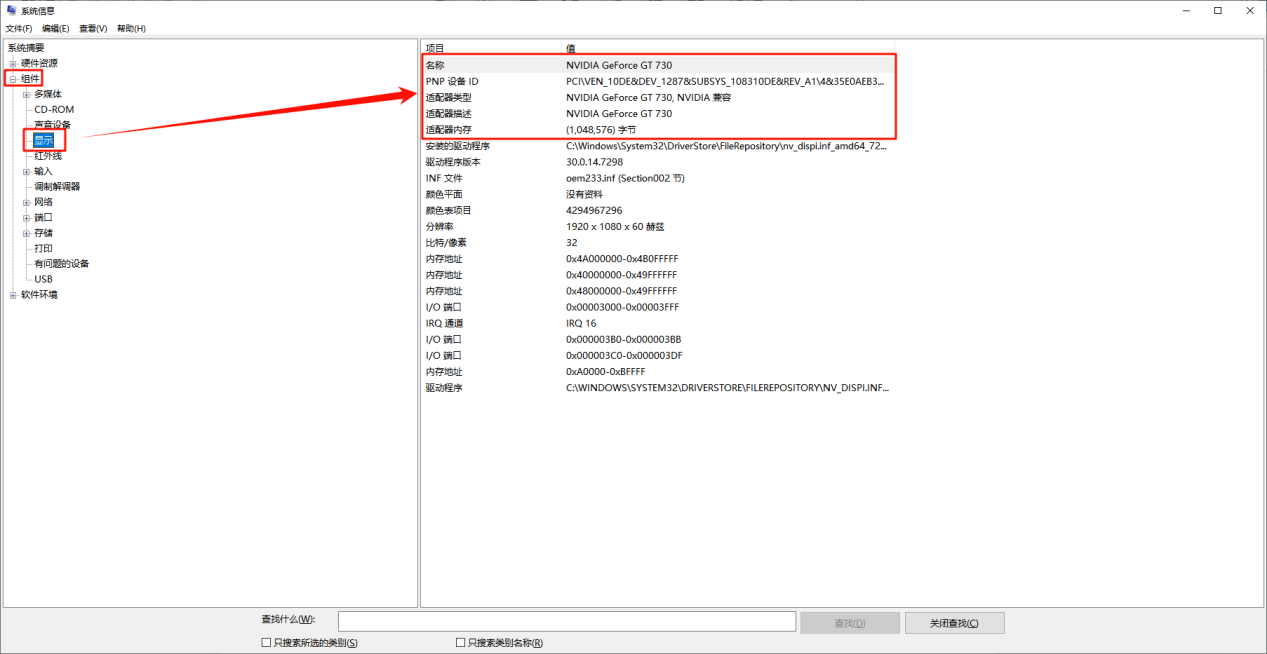
Task: Expand the 存储 node
Action: coord(26,233)
